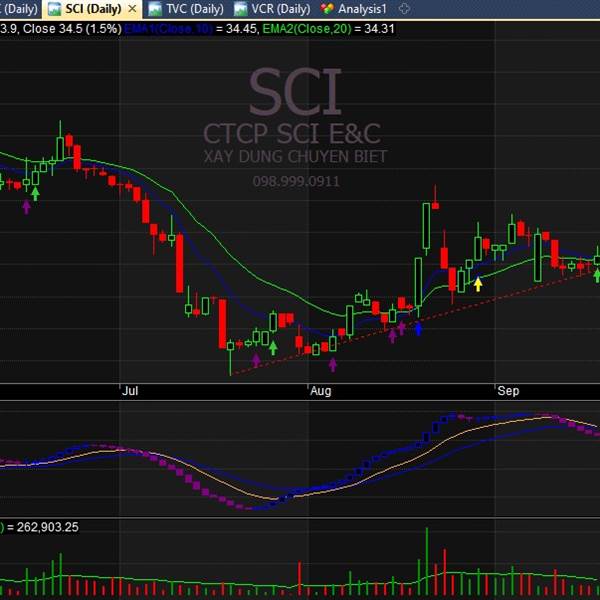This screenshot has height=600, width=600.
Task: Click the EMA1(Close,10) indicator label
Action: click(168, 29)
